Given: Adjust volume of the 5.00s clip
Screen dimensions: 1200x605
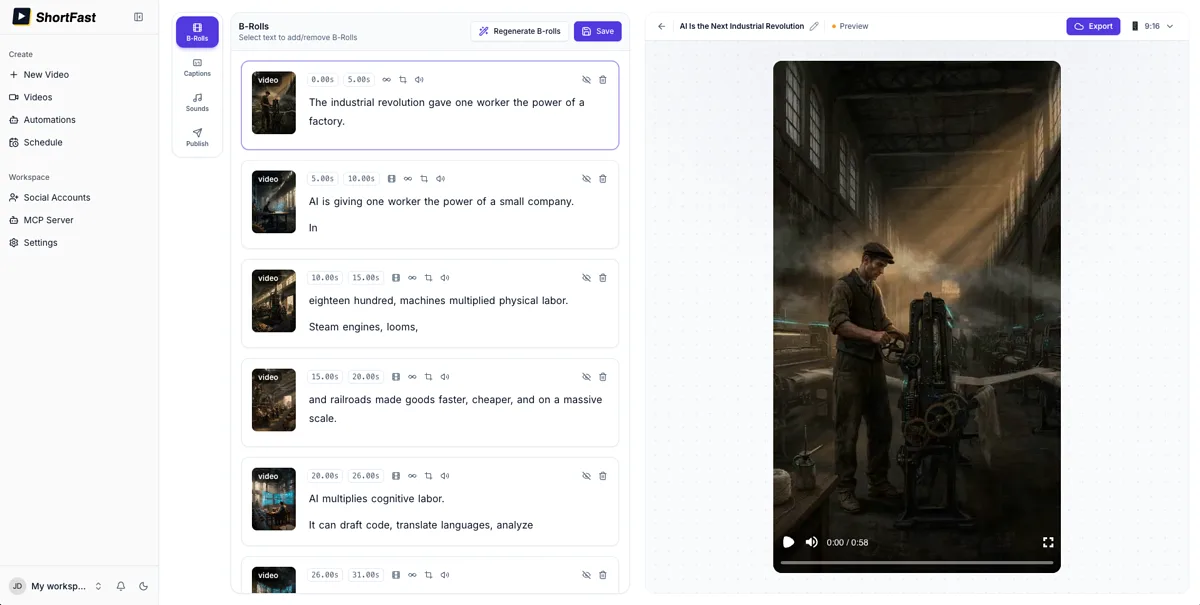Looking at the screenshot, I should pos(440,179).
